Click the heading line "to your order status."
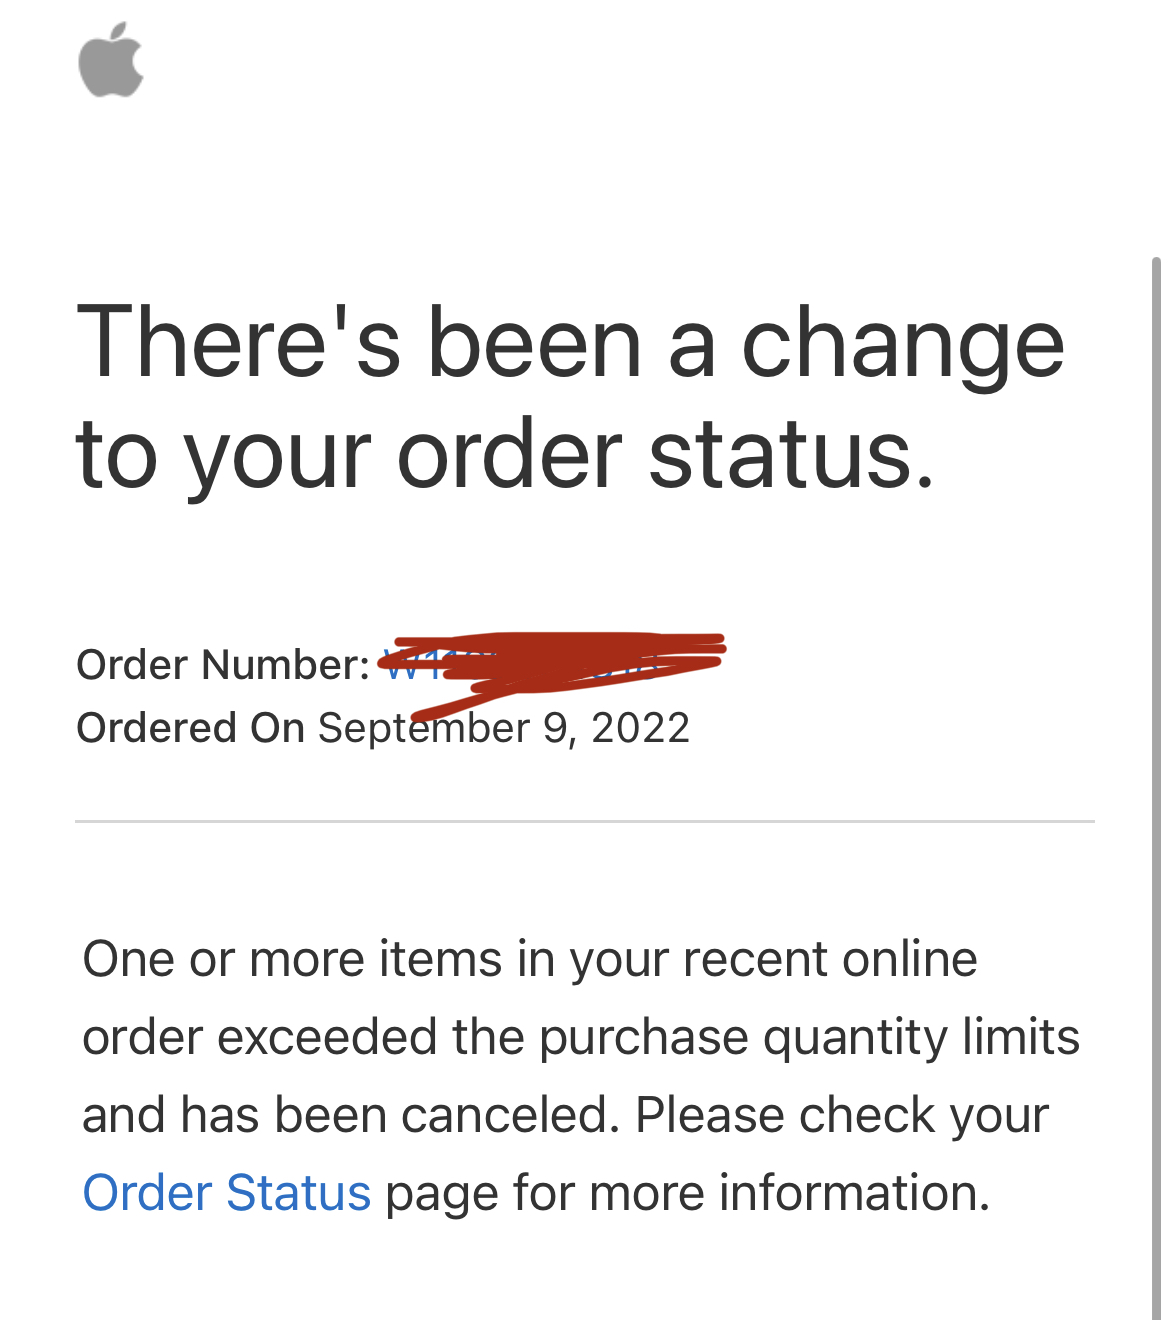This screenshot has width=1170, height=1320. 505,455
